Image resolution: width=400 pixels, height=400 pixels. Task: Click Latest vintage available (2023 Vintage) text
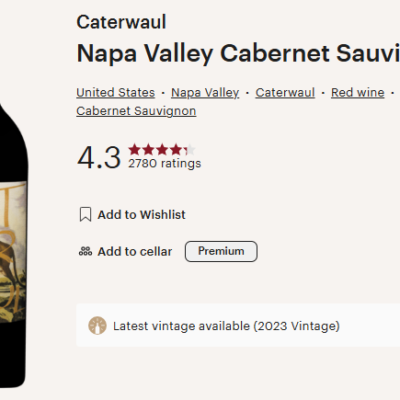[x=226, y=326]
